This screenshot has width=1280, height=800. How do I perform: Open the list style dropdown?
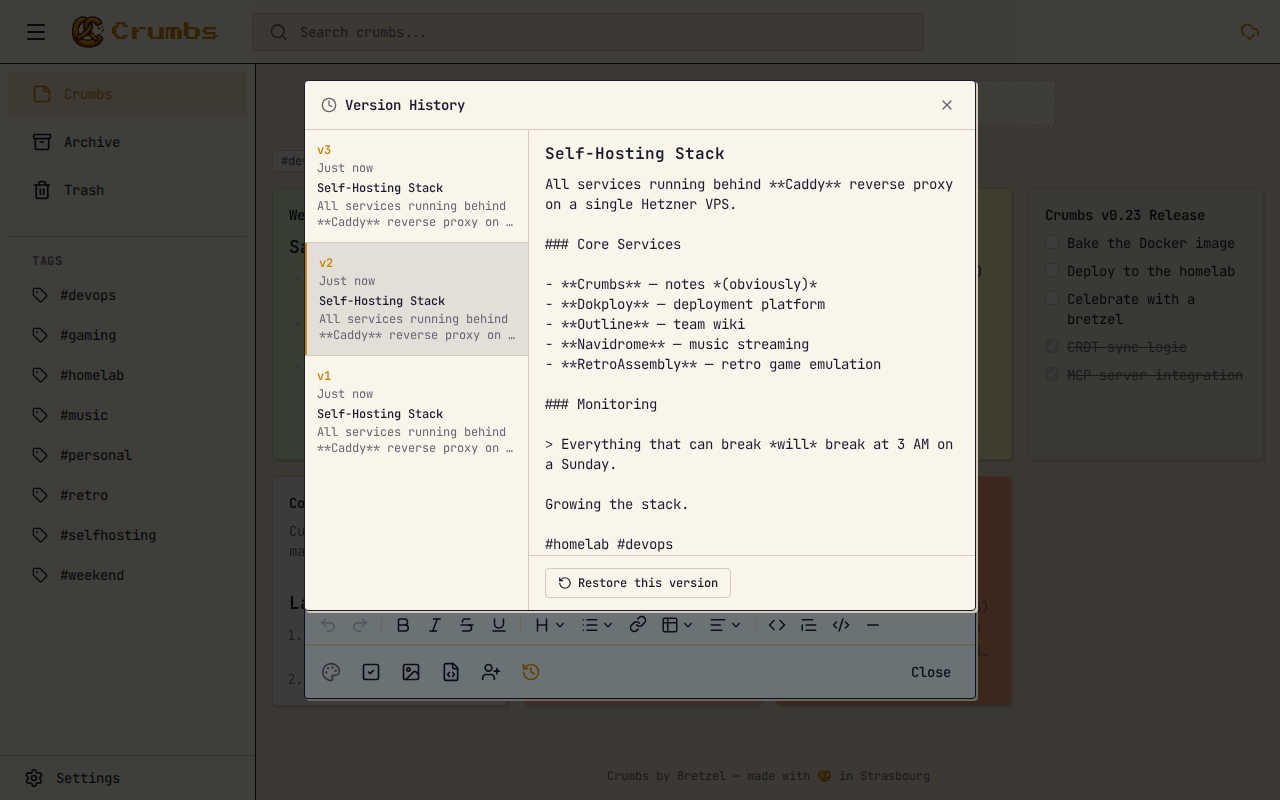point(597,625)
